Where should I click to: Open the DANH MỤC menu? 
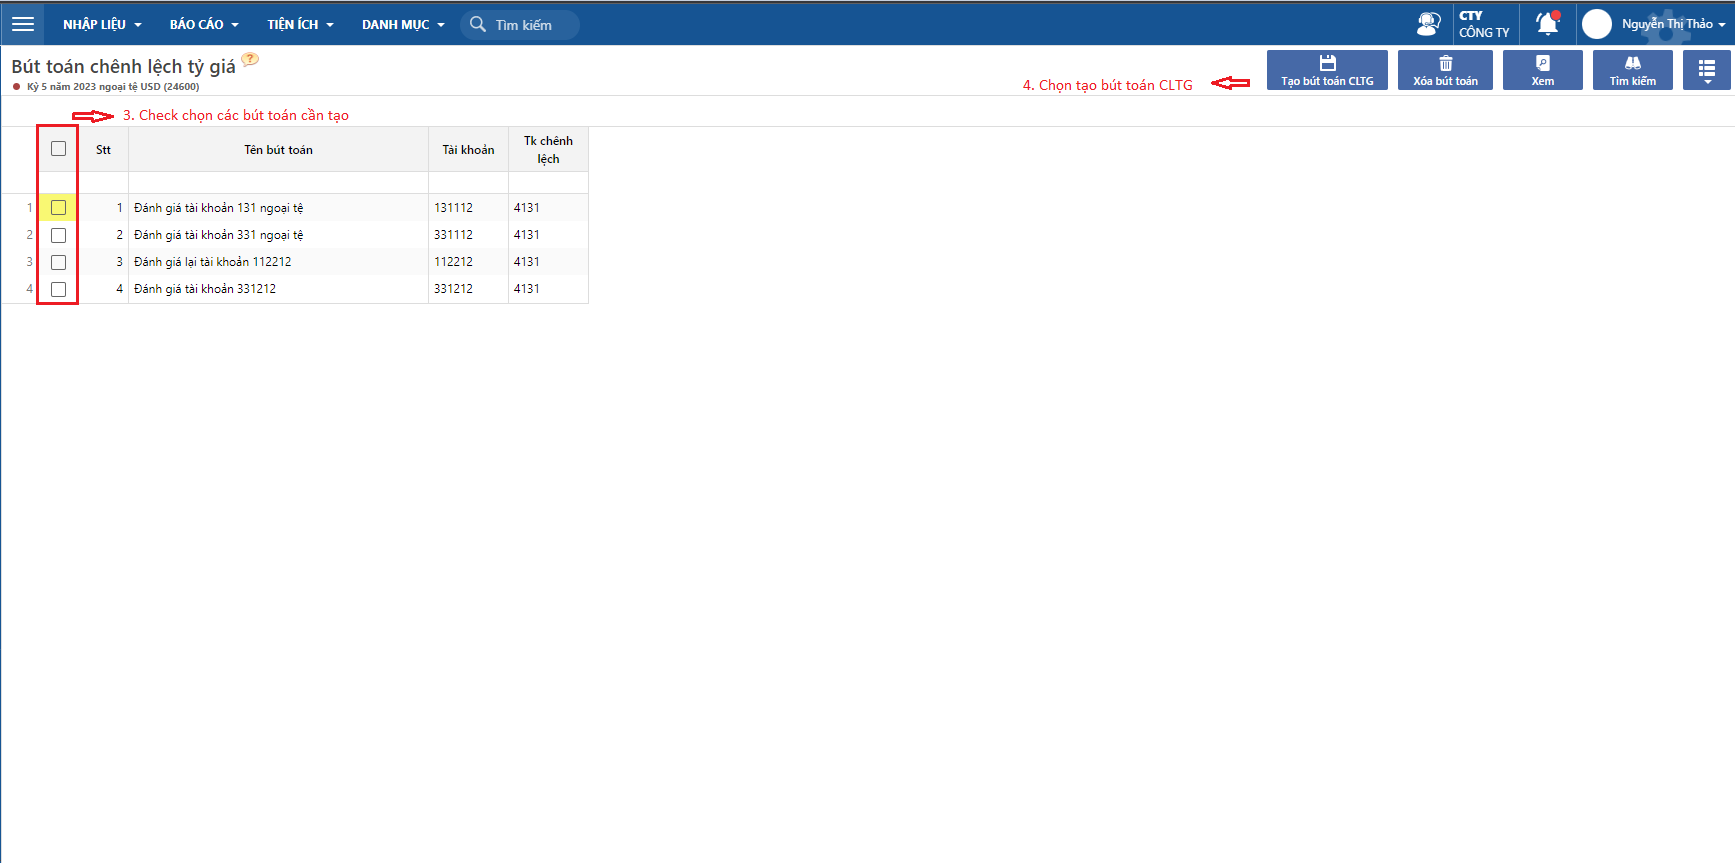pos(403,24)
